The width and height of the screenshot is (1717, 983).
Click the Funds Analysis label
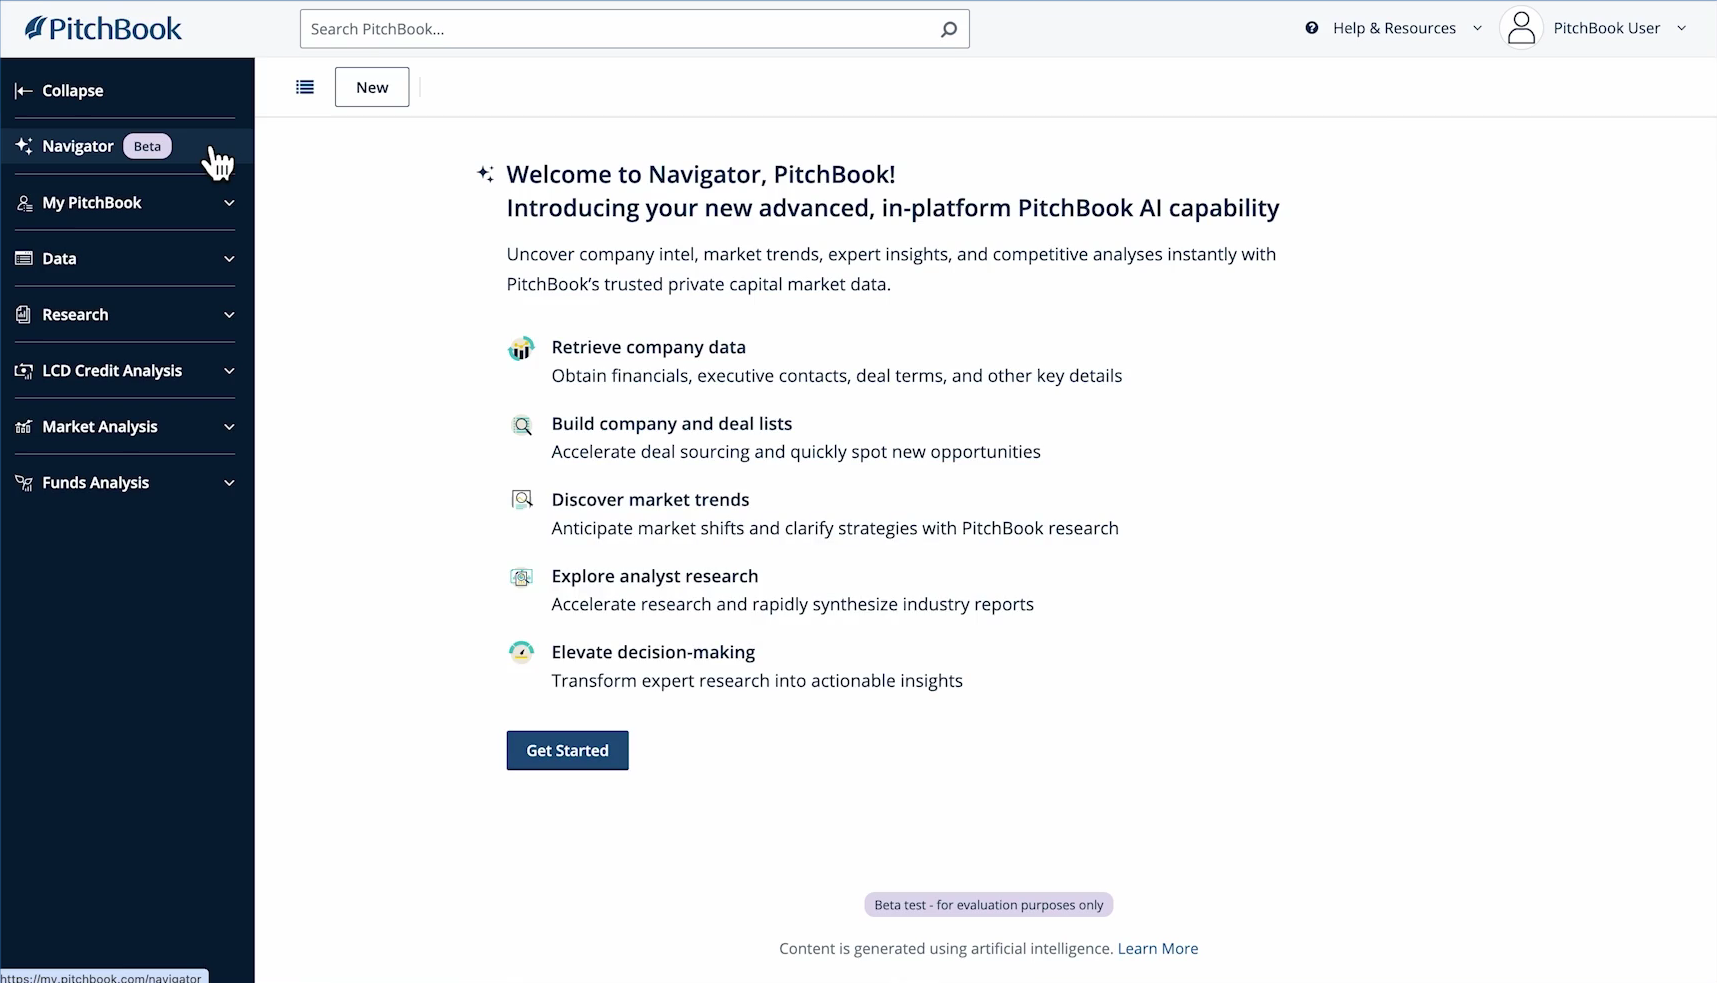pos(96,483)
